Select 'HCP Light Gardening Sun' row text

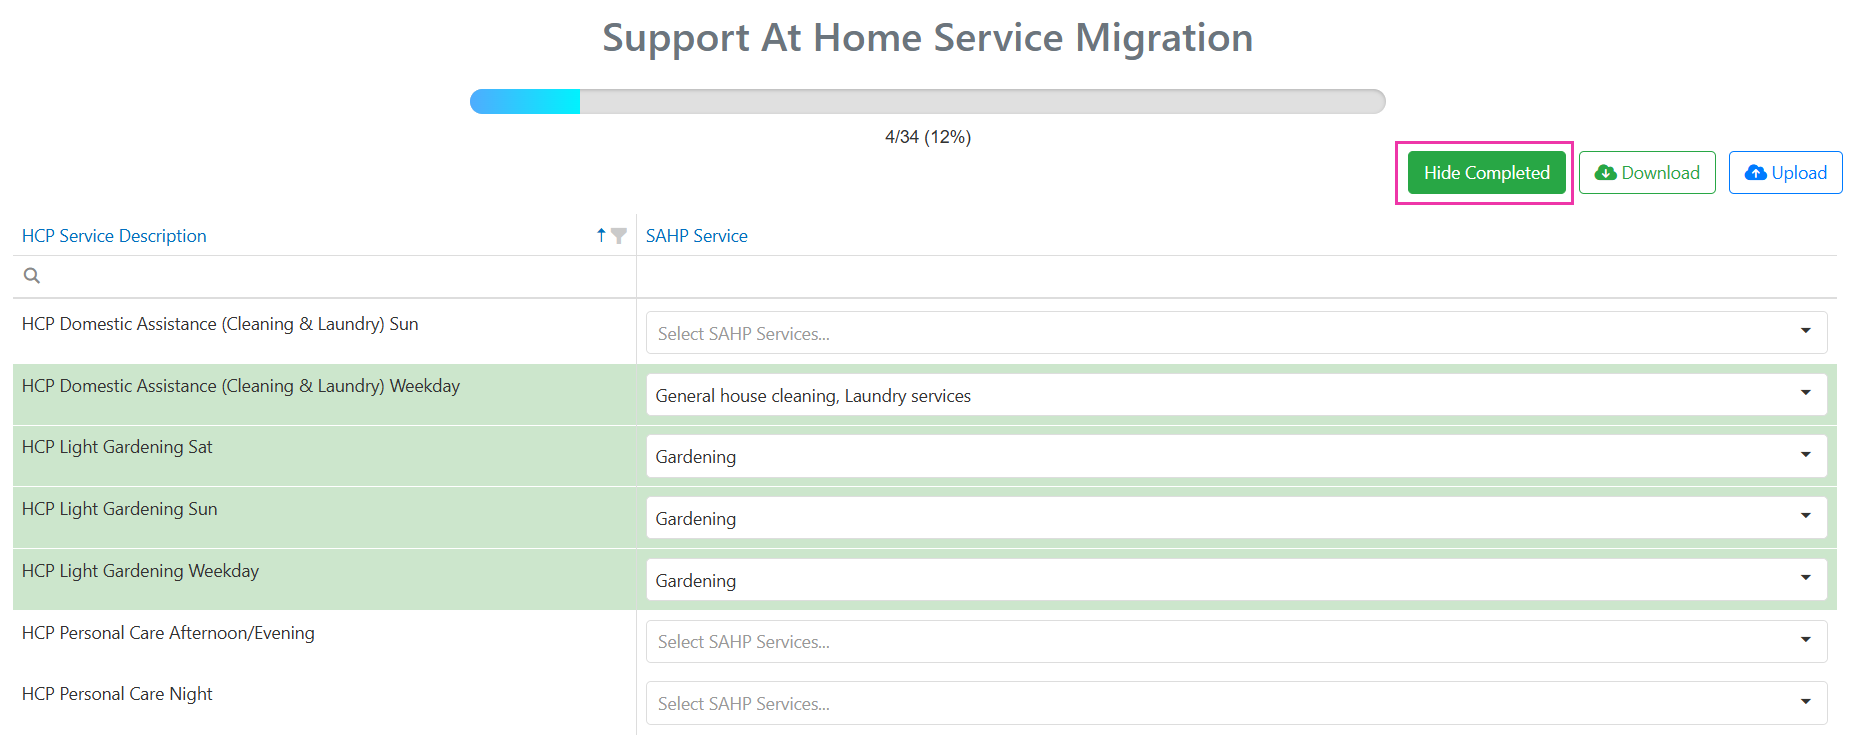[120, 509]
